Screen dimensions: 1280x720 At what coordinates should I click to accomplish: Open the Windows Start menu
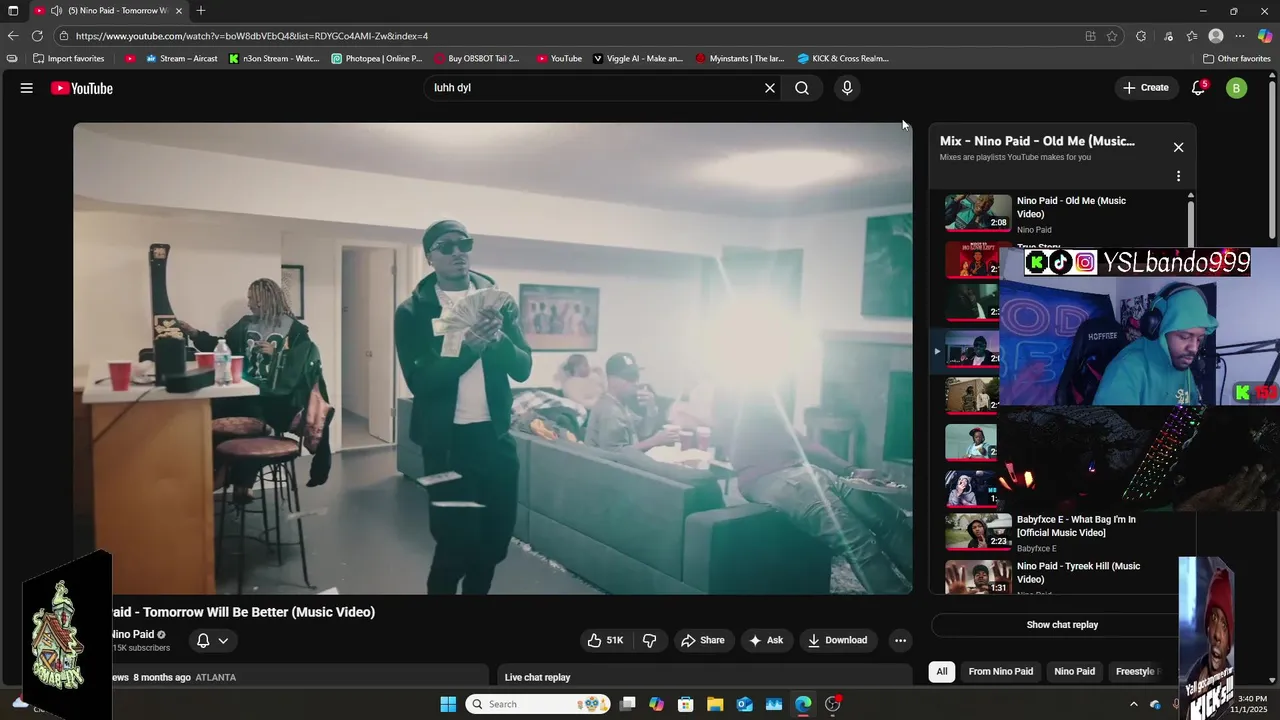(448, 704)
